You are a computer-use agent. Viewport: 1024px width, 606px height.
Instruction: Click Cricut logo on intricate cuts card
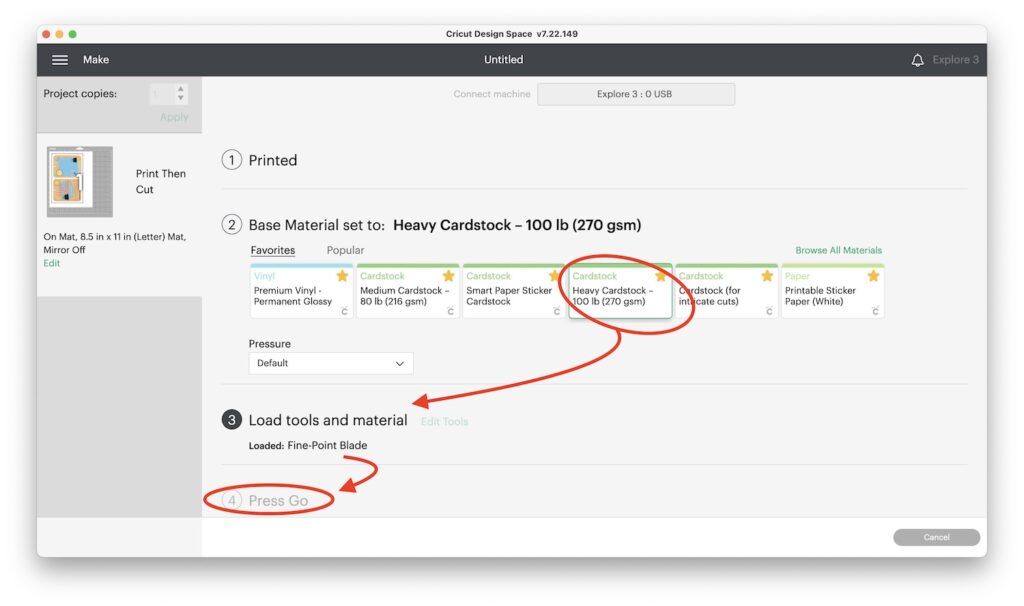[x=769, y=311]
